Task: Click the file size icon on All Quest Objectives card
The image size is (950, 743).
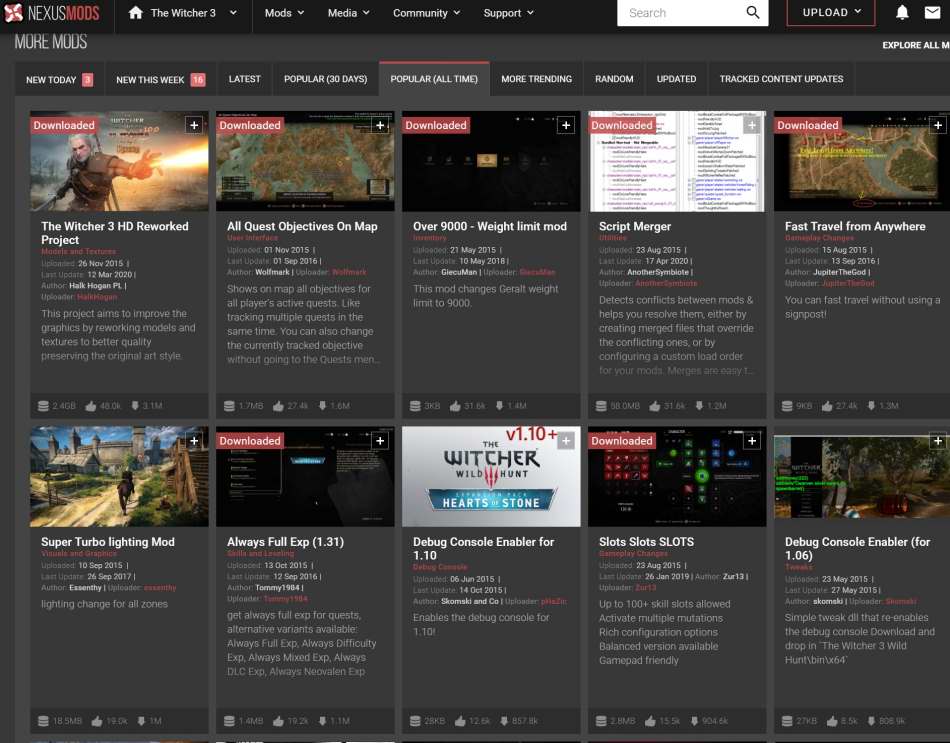Action: (229, 406)
